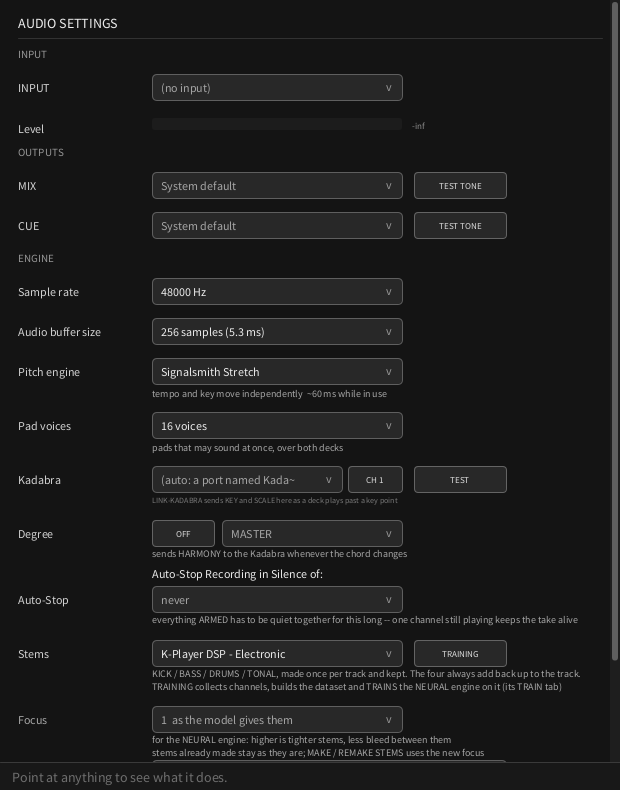This screenshot has width=620, height=790.
Task: Click the Kadabra TEST button
Action: click(460, 480)
